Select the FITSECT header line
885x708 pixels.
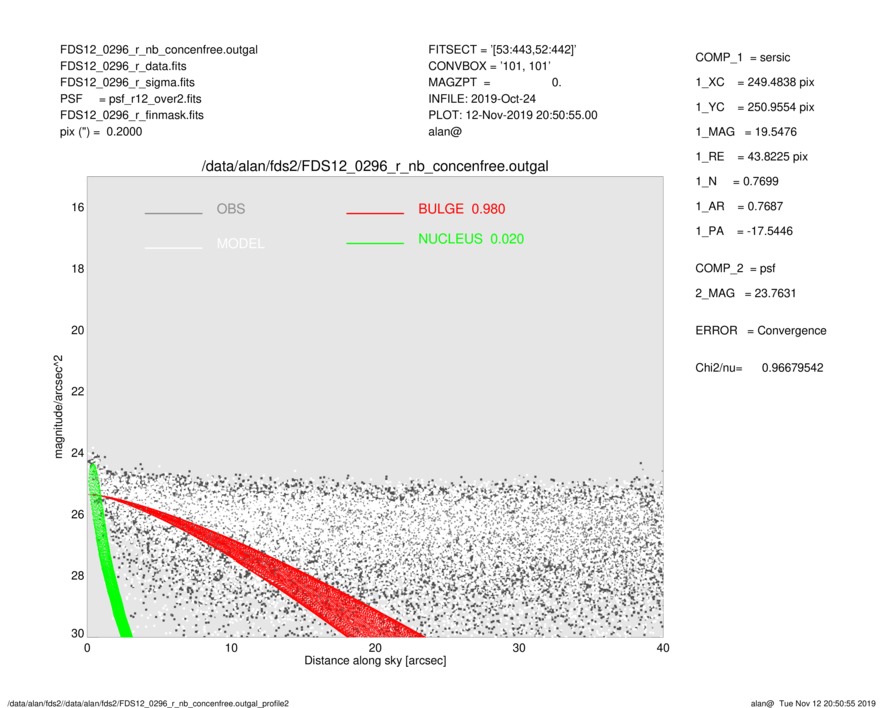(502, 50)
